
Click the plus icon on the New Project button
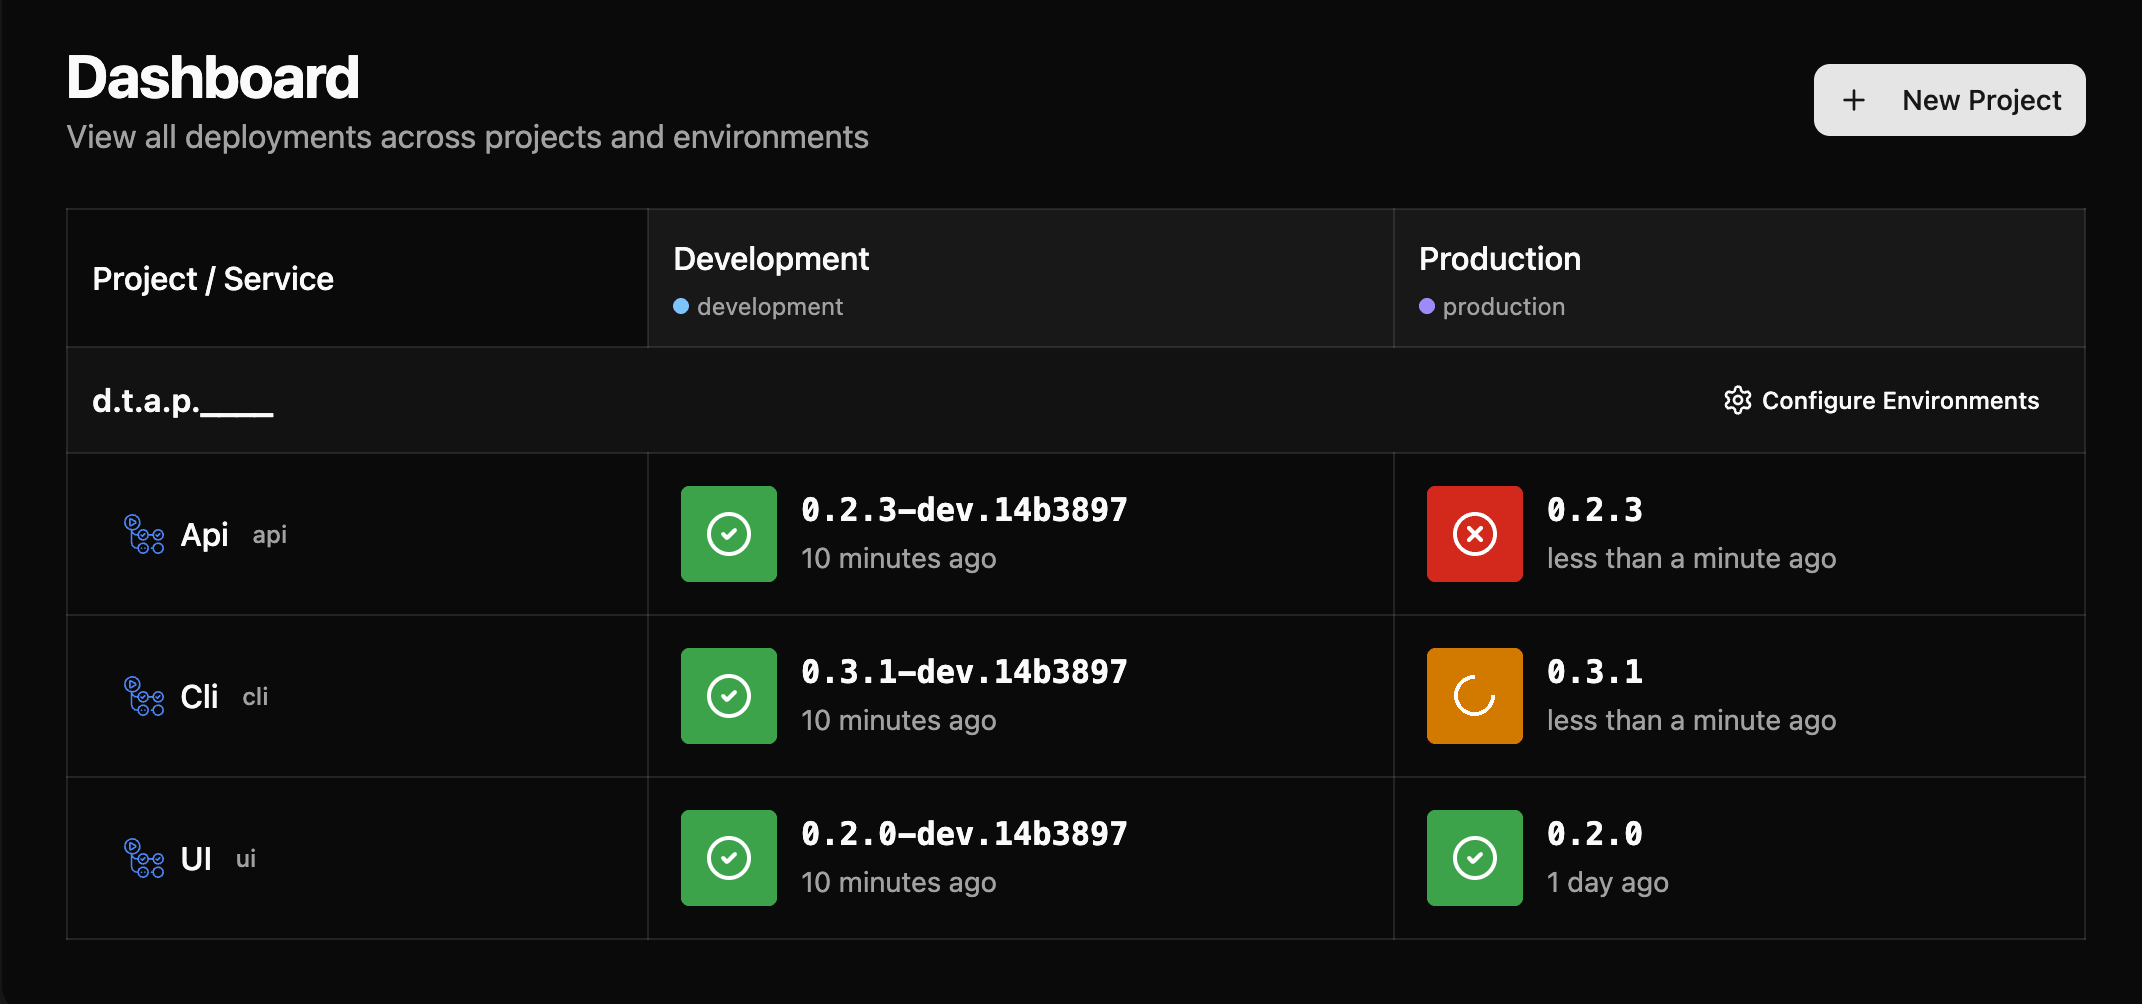[x=1855, y=100]
